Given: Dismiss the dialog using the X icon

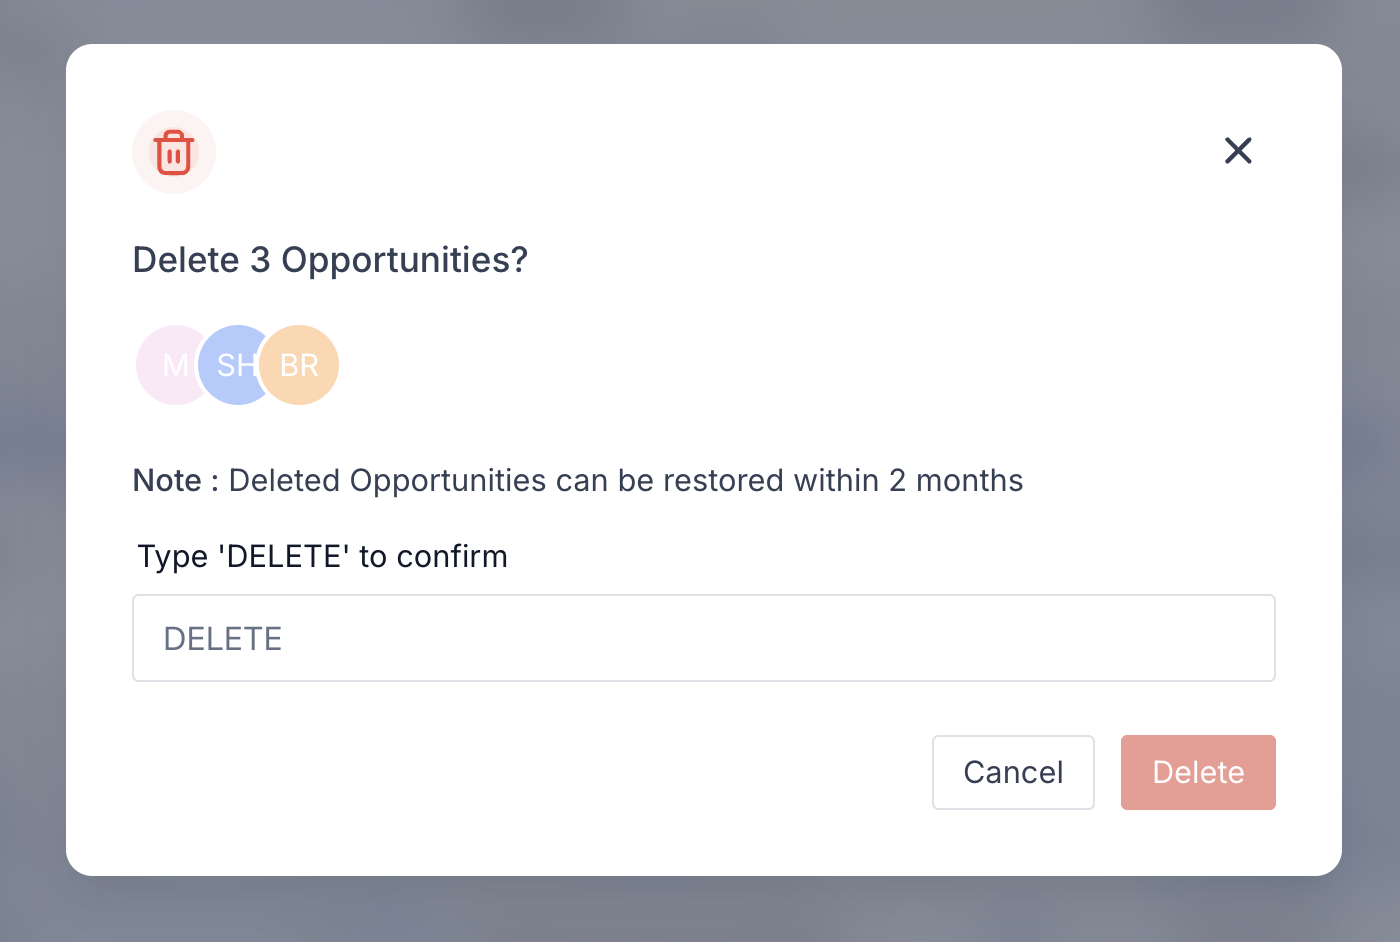Looking at the screenshot, I should 1238,151.
